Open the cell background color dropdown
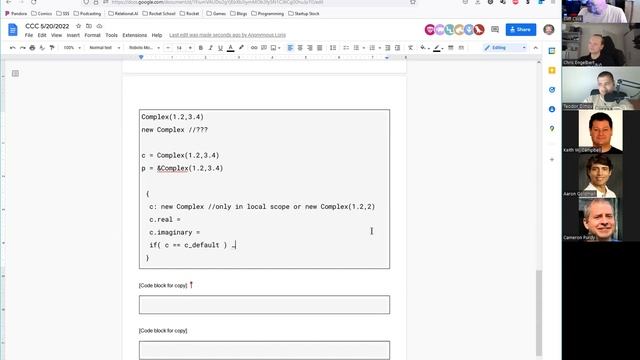Screen dimensions: 640x360 pyautogui.click(x=425, y=48)
